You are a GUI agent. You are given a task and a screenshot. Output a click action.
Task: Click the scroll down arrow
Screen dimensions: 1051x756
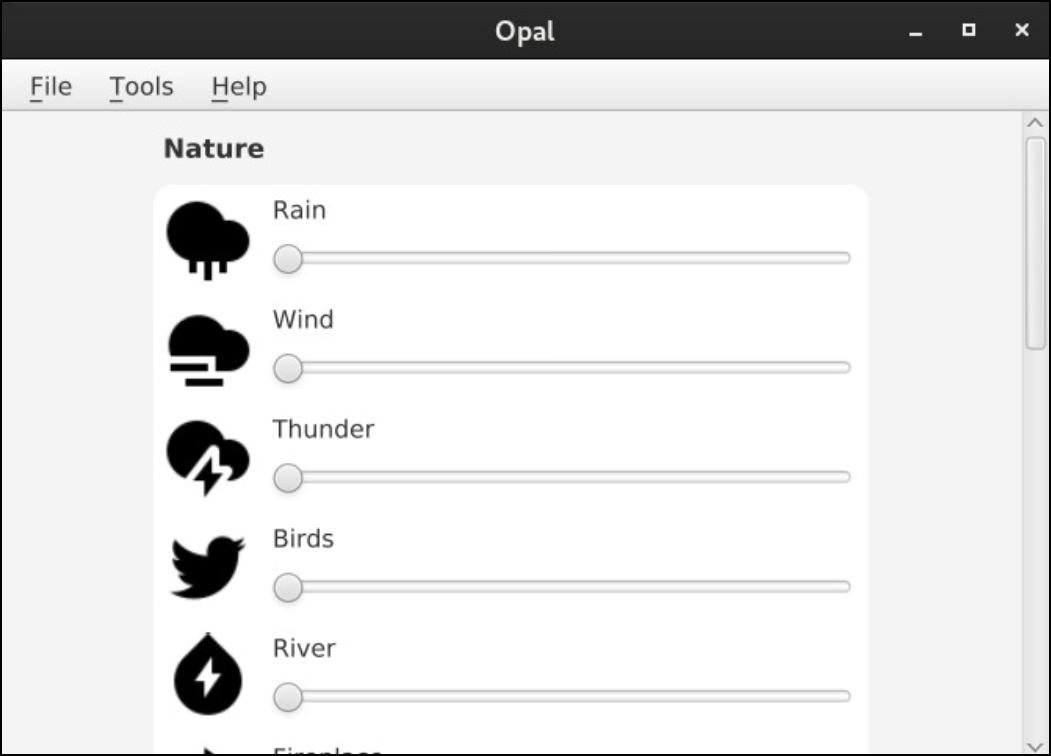1035,745
